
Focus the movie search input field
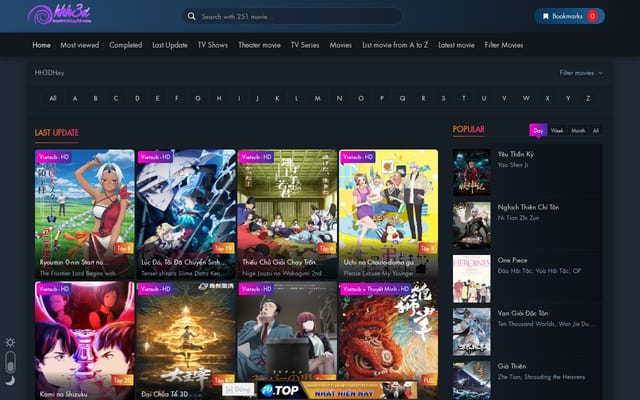[x=292, y=16]
